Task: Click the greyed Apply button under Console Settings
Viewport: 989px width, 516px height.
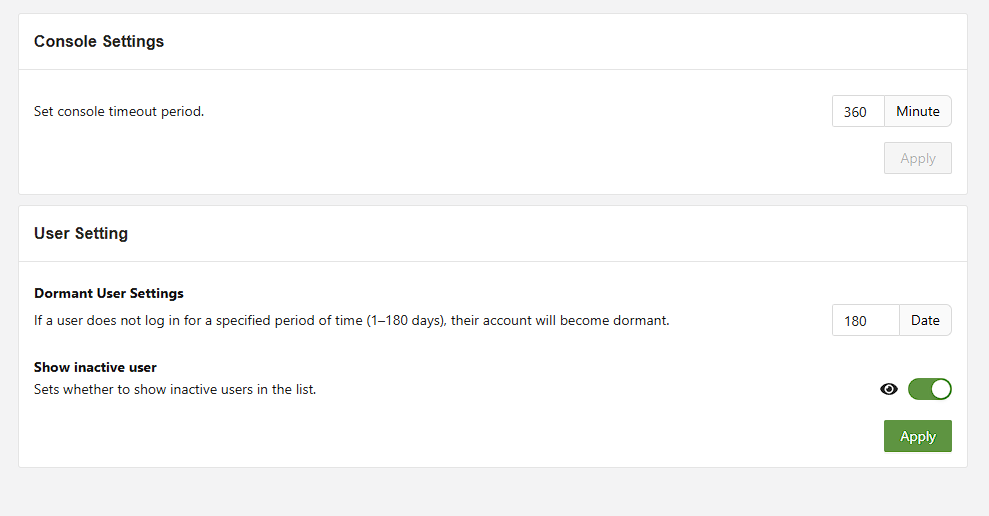Action: pyautogui.click(x=917, y=158)
